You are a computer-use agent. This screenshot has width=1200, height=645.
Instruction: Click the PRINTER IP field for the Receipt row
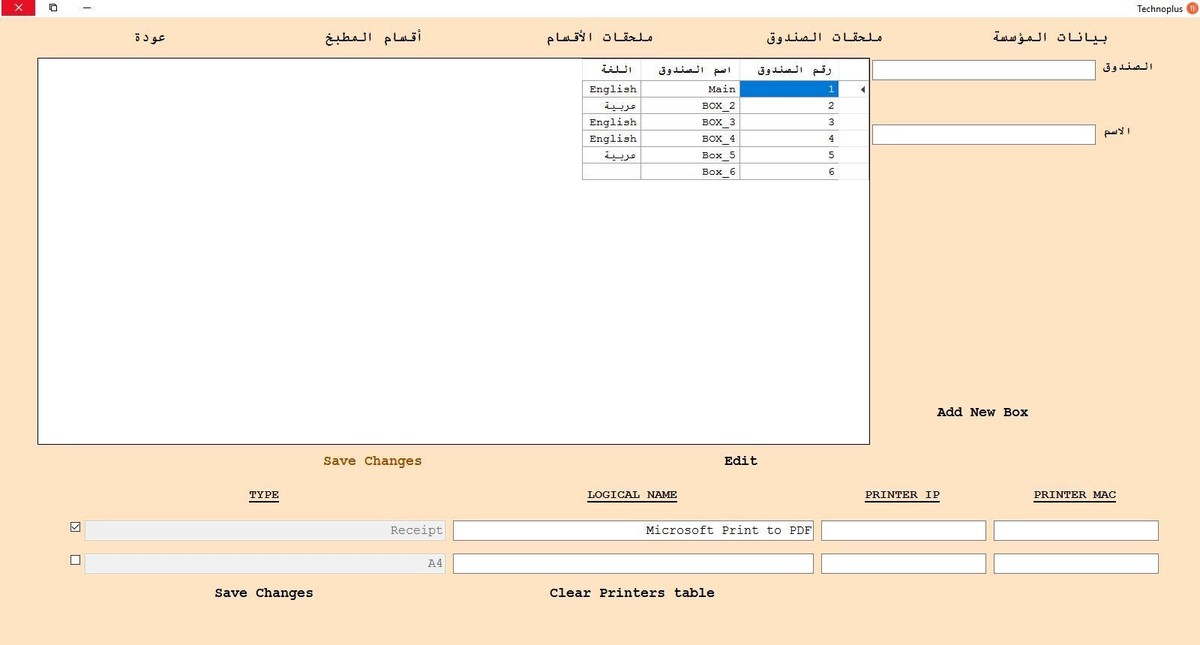point(902,530)
